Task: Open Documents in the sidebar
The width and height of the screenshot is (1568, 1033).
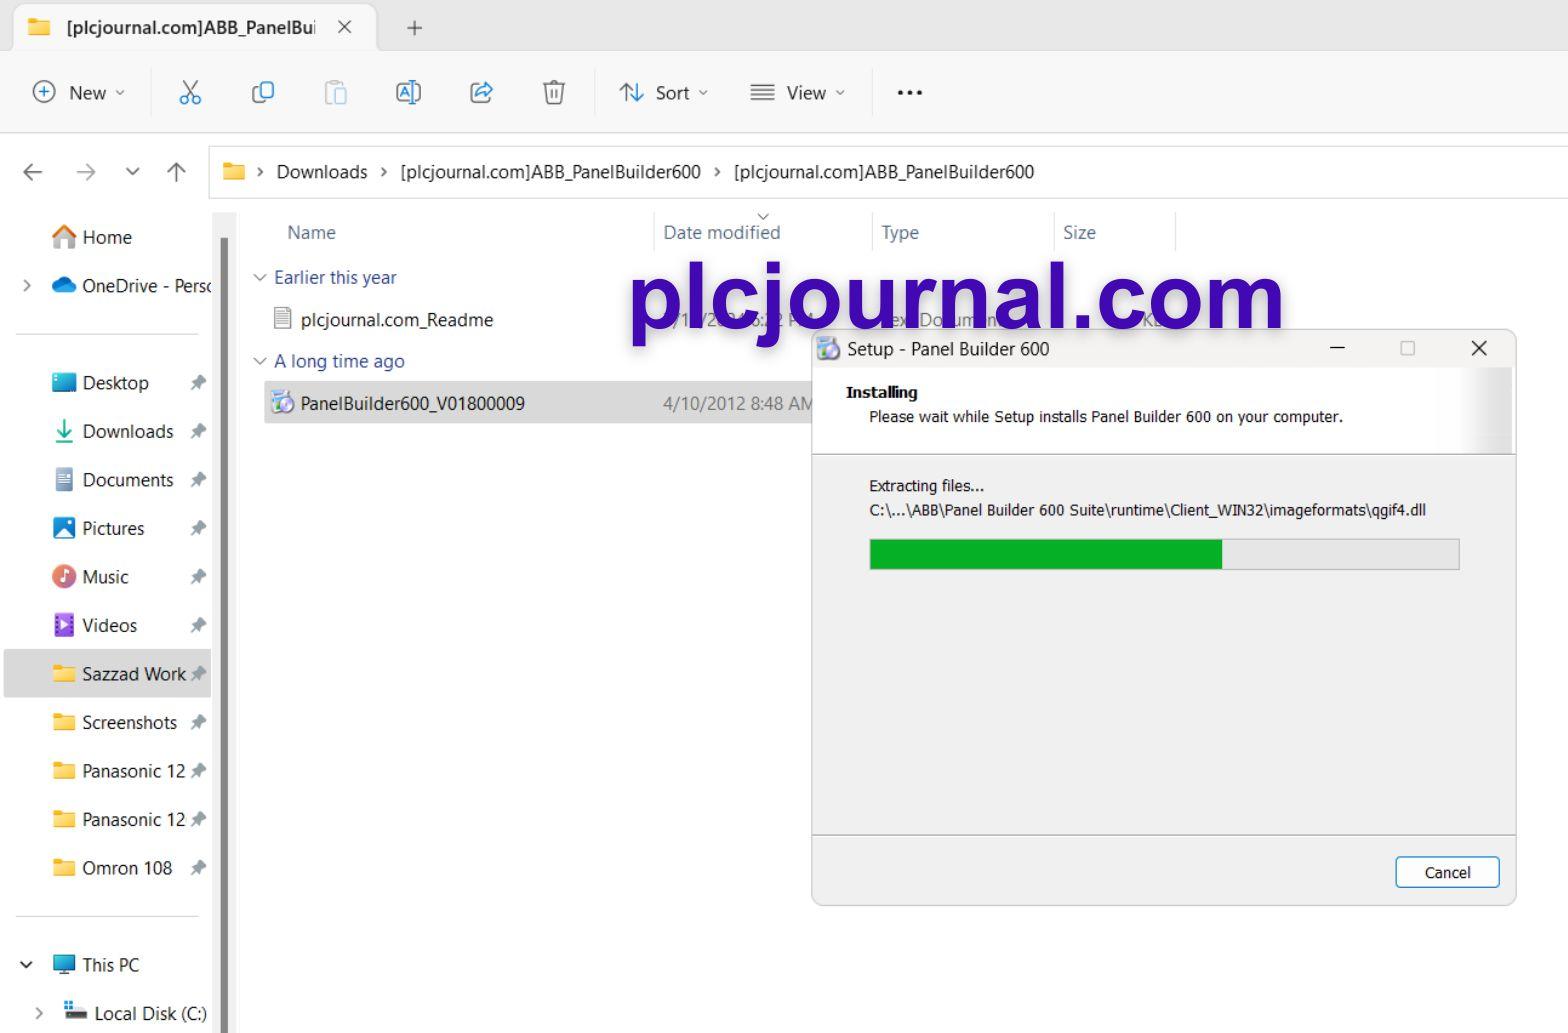Action: coord(128,480)
